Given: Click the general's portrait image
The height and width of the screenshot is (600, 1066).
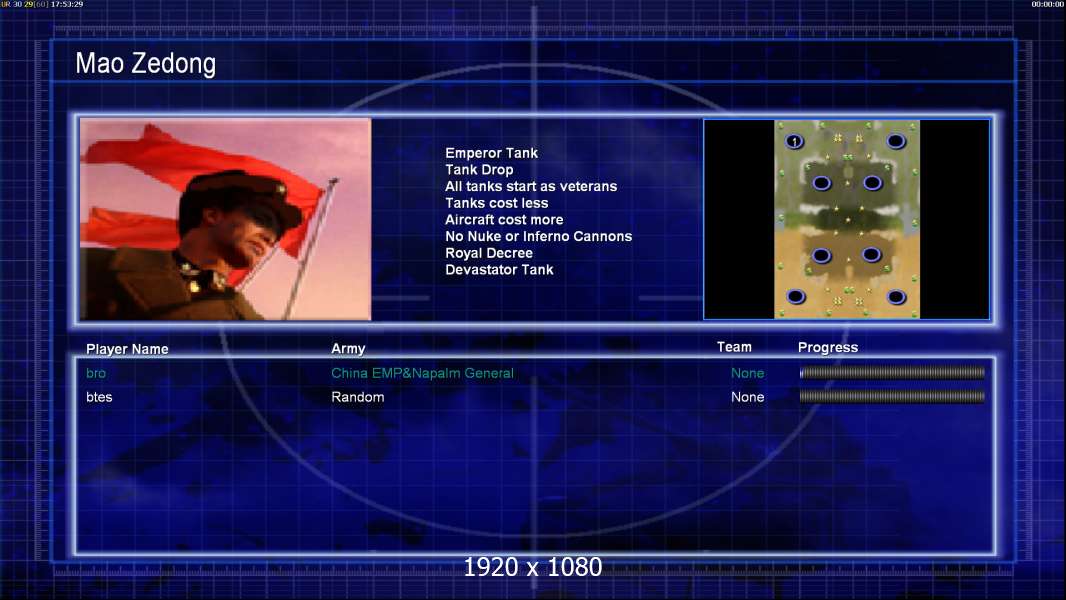Looking at the screenshot, I should [226, 219].
